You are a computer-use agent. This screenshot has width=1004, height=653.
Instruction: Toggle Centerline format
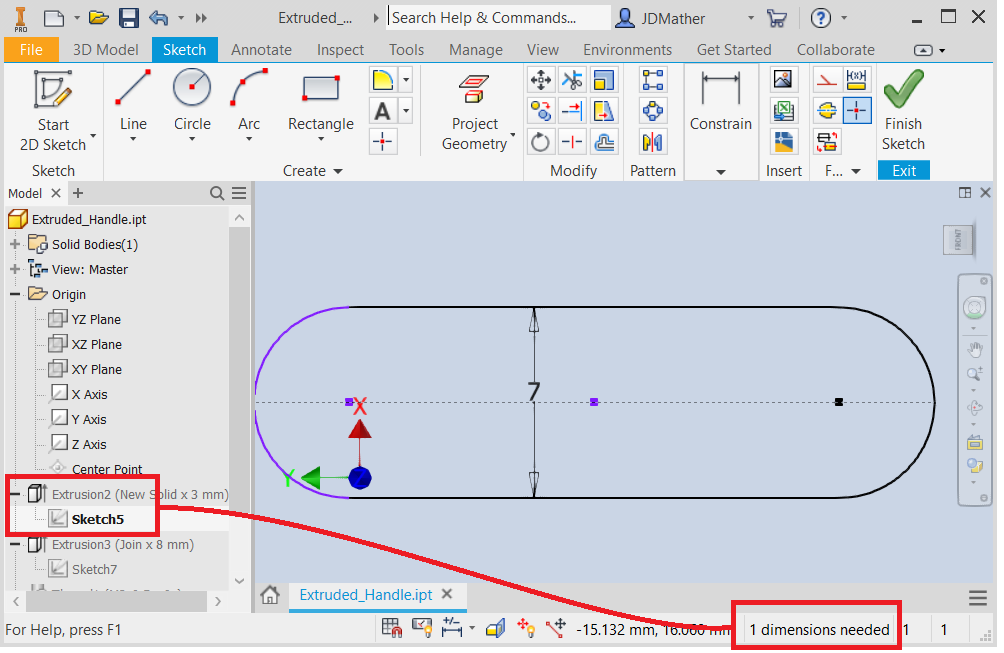(x=827, y=111)
